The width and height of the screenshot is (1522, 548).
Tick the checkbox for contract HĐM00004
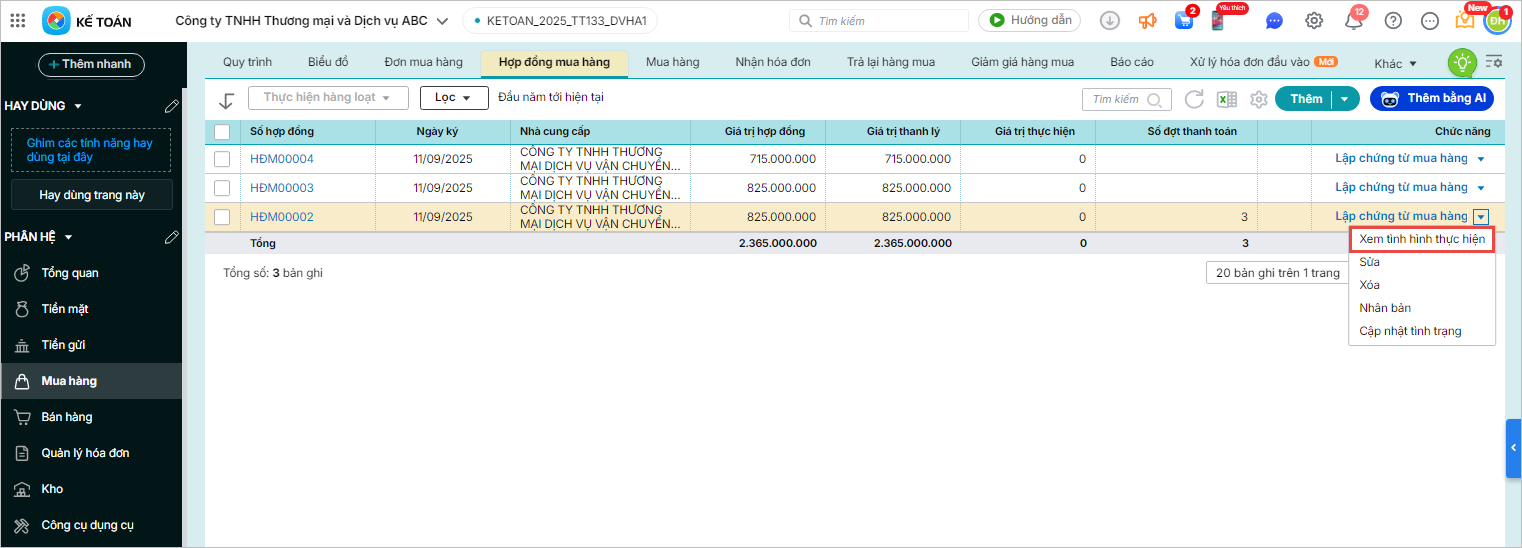coord(222,159)
